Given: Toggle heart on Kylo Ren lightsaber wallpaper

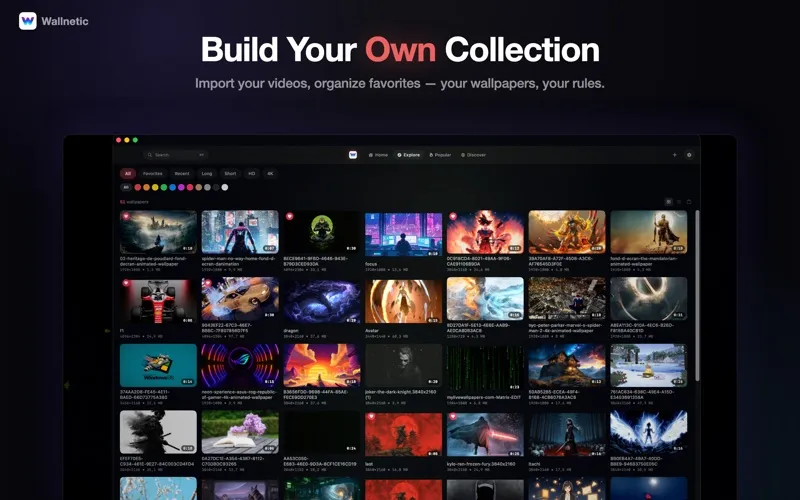Looking at the screenshot, I should (x=453, y=416).
